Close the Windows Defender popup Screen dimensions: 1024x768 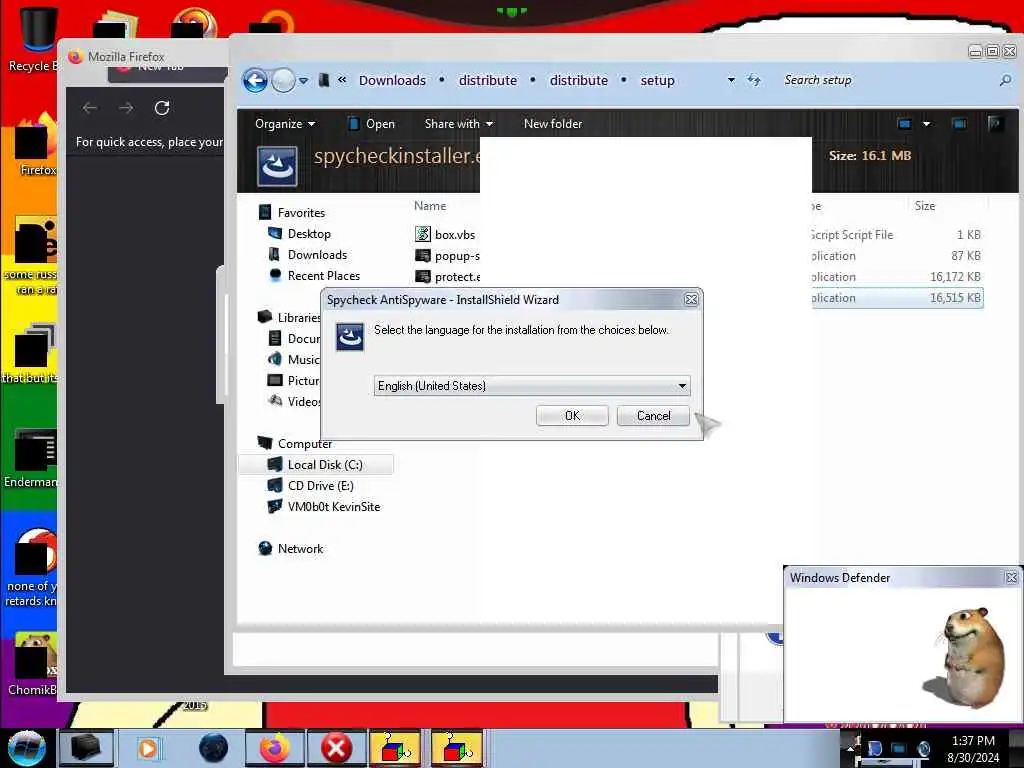pos(1011,577)
